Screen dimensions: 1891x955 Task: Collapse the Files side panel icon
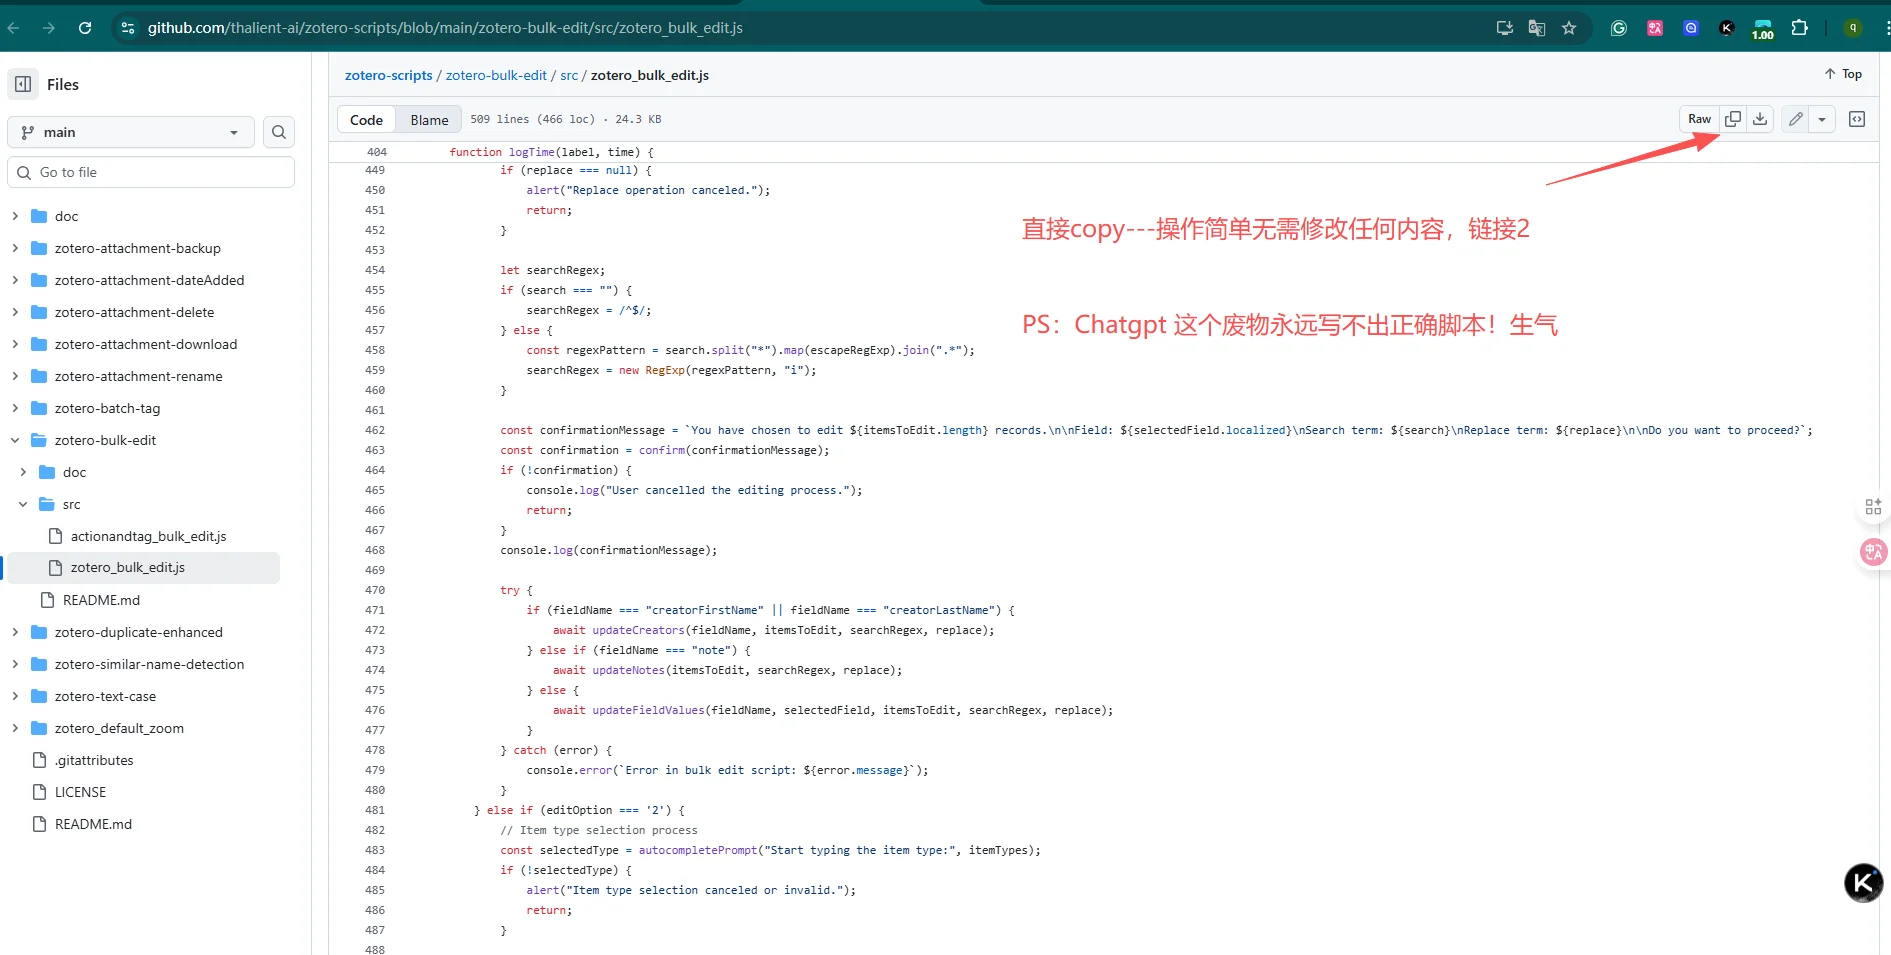click(22, 84)
